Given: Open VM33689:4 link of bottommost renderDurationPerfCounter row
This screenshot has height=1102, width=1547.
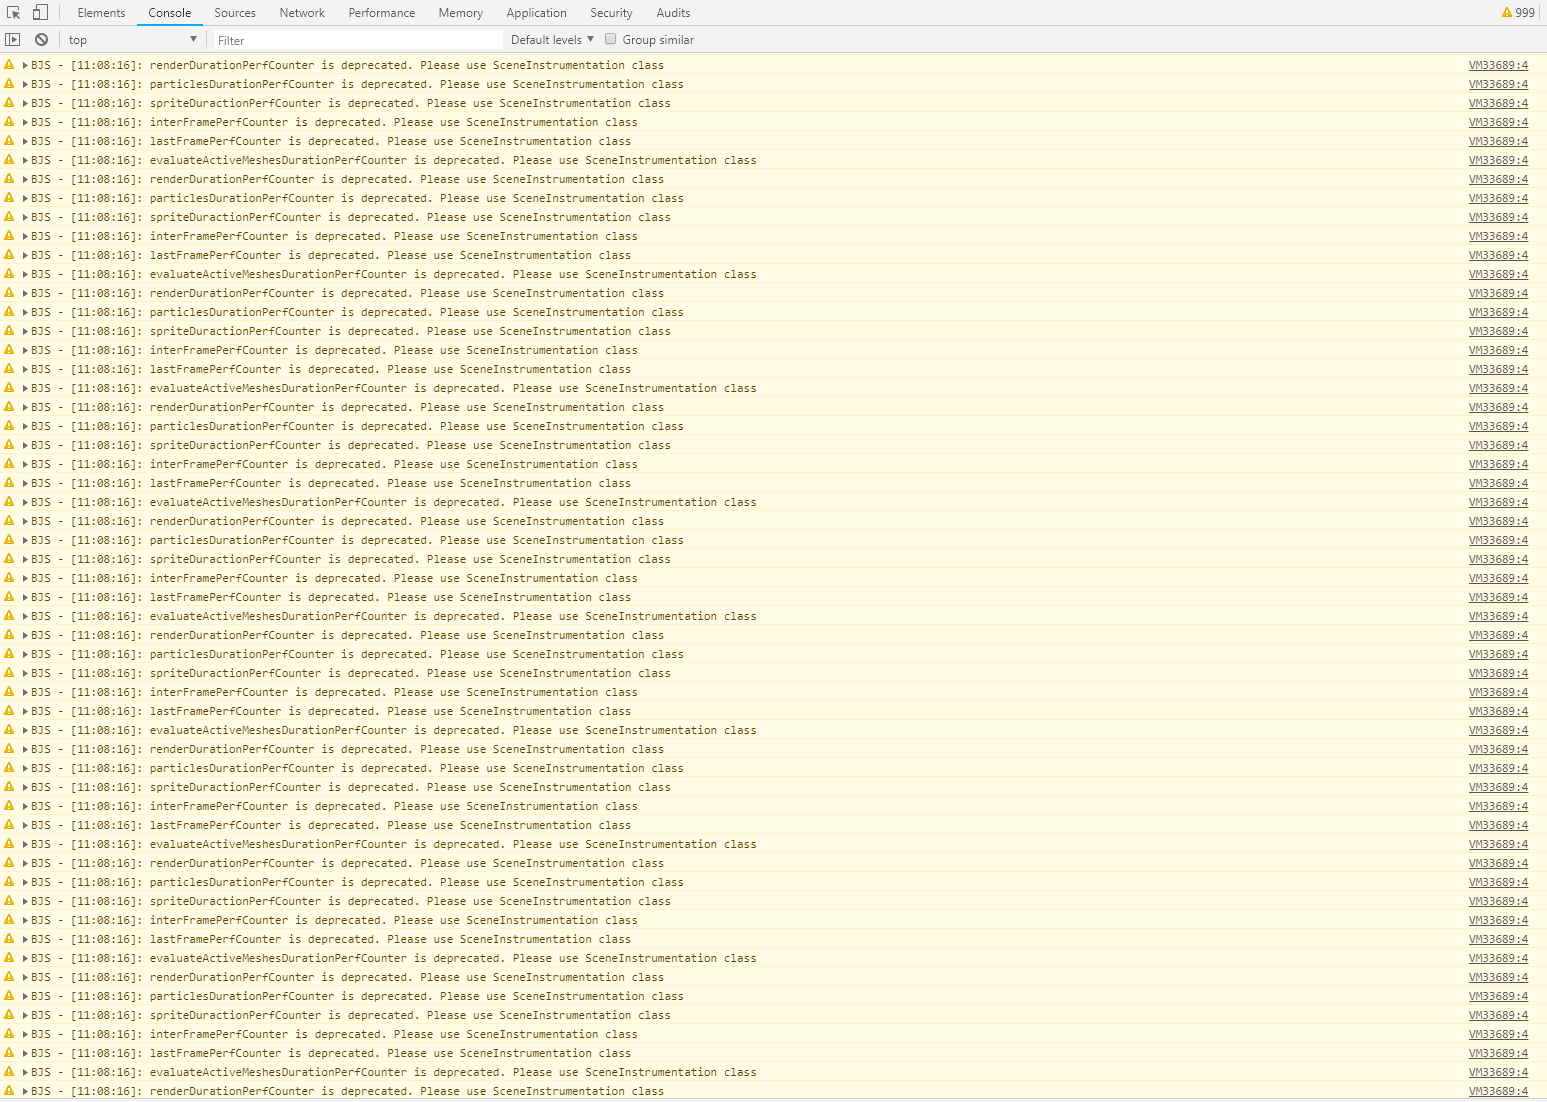Looking at the screenshot, I should 1498,1091.
